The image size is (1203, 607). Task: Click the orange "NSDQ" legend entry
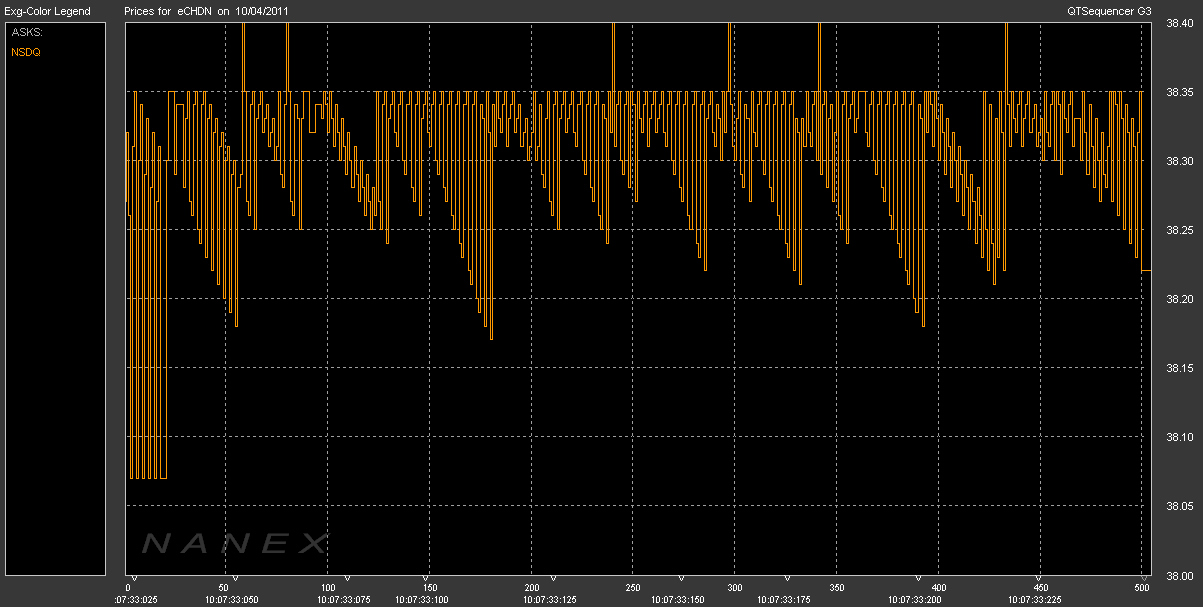click(25, 52)
